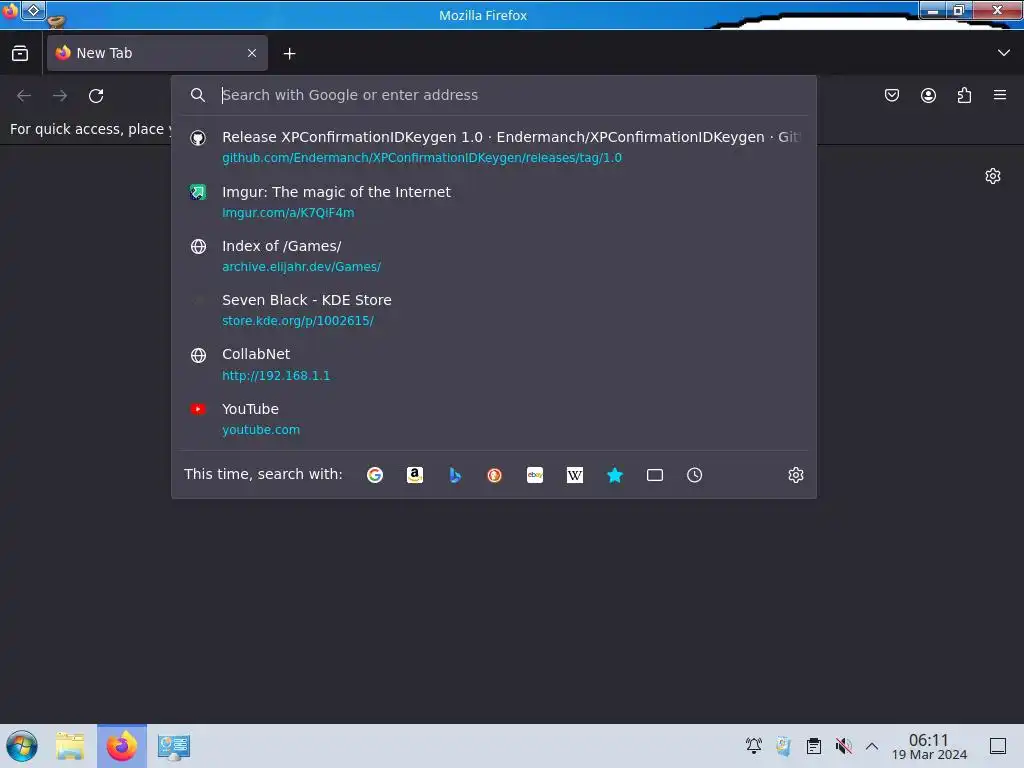Open the YouTube suggestion

494,419
